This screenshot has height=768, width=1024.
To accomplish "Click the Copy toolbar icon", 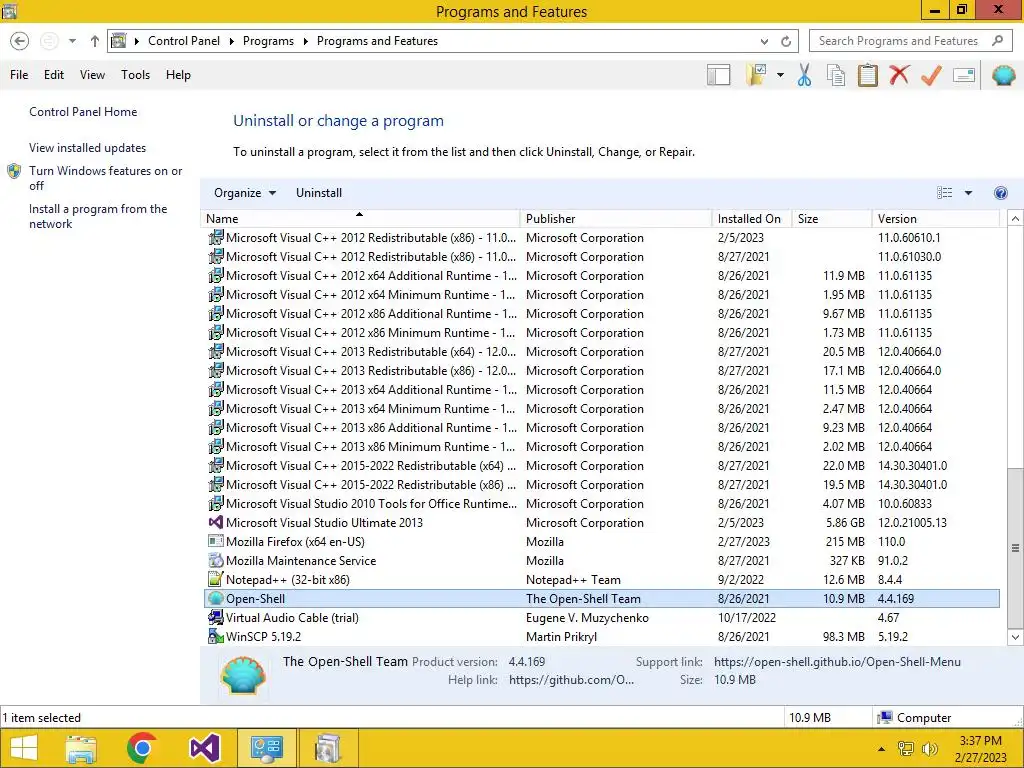I will (836, 75).
